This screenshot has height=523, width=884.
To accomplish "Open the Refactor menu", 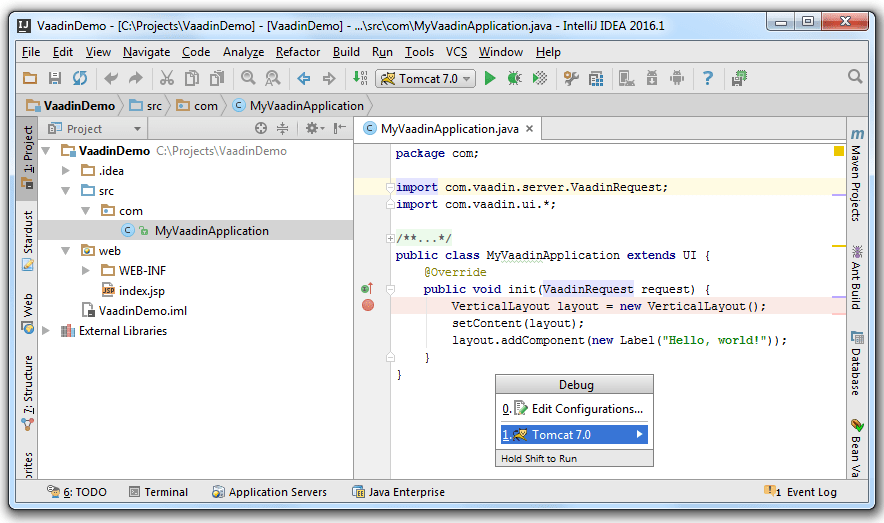I will [x=298, y=52].
